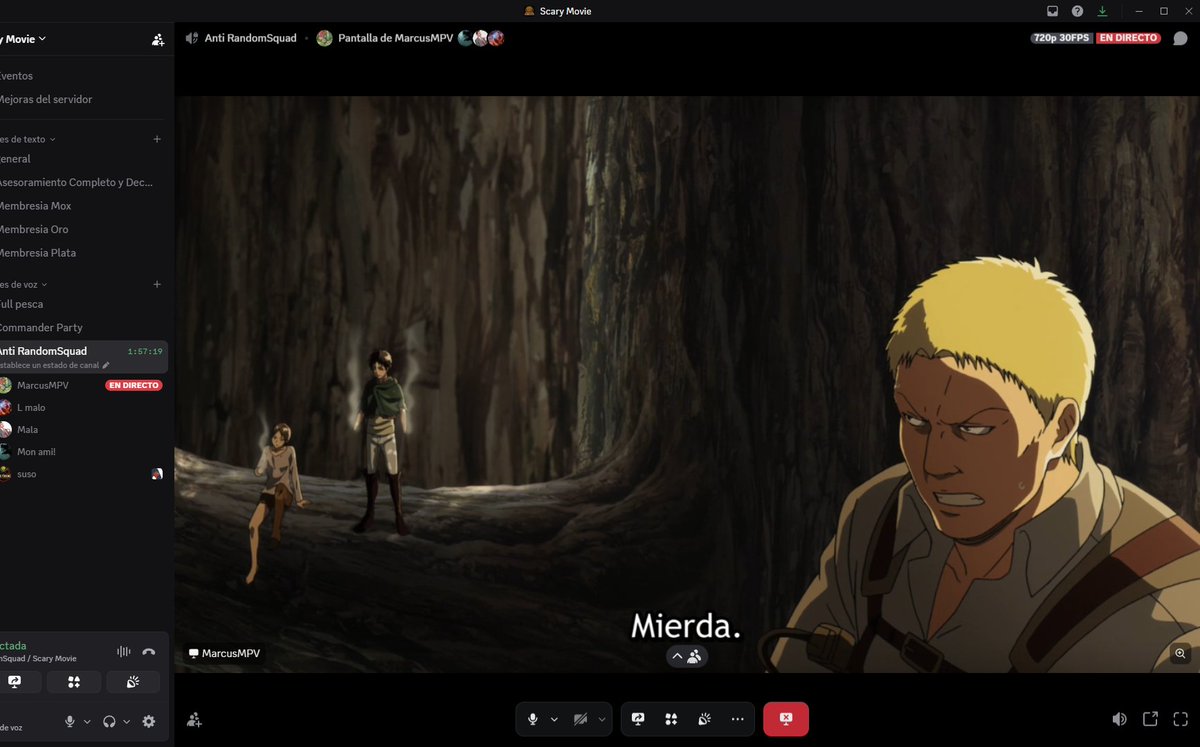Viewport: 1200px width, 747px height.
Task: Click the invite friends icon below the stream
Action: click(x=194, y=719)
